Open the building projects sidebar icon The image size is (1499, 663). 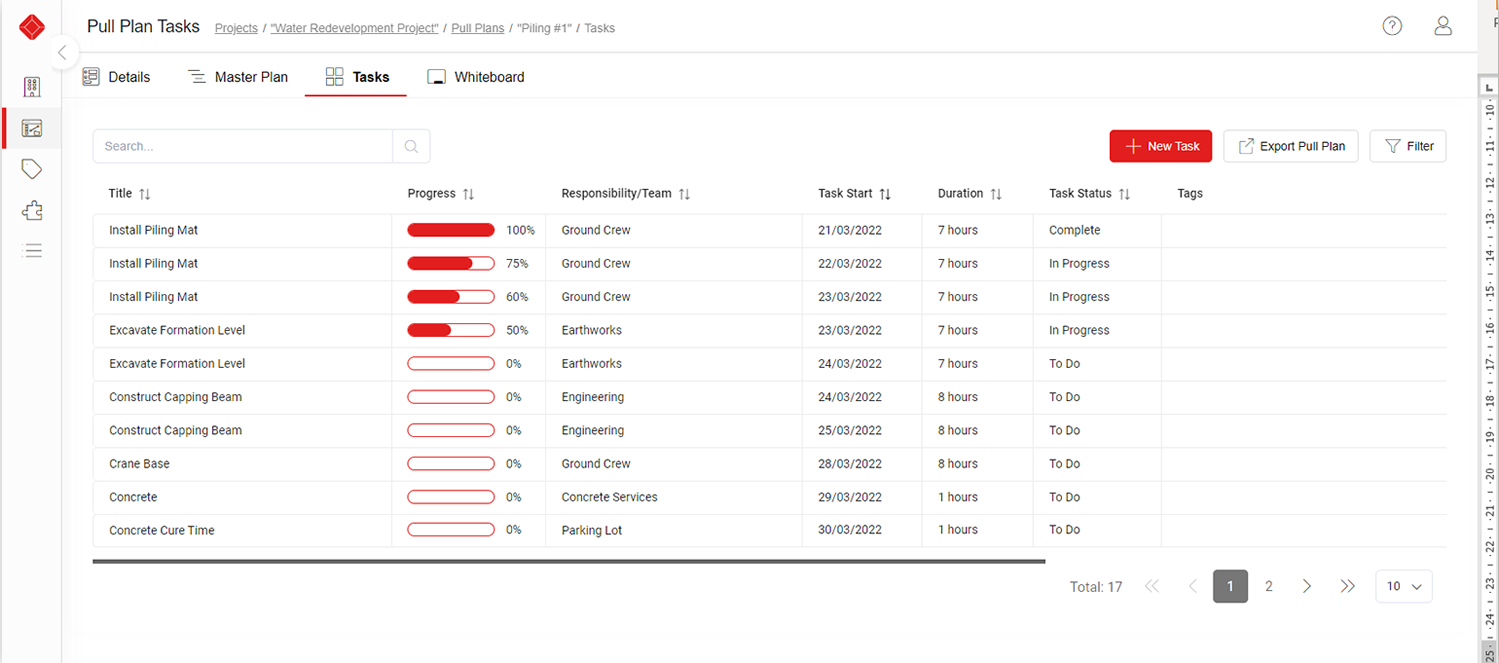[32, 87]
